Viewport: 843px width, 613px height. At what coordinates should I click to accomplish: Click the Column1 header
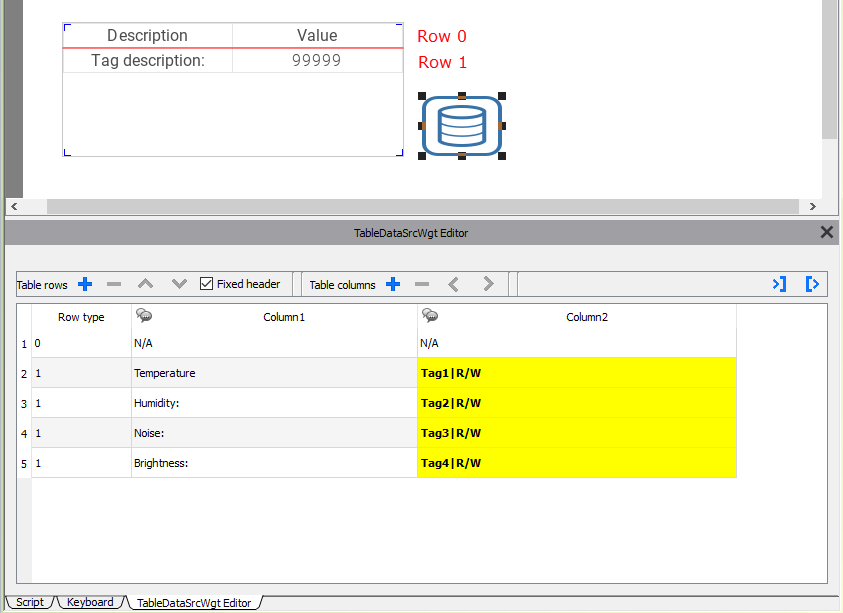pyautogui.click(x=283, y=317)
